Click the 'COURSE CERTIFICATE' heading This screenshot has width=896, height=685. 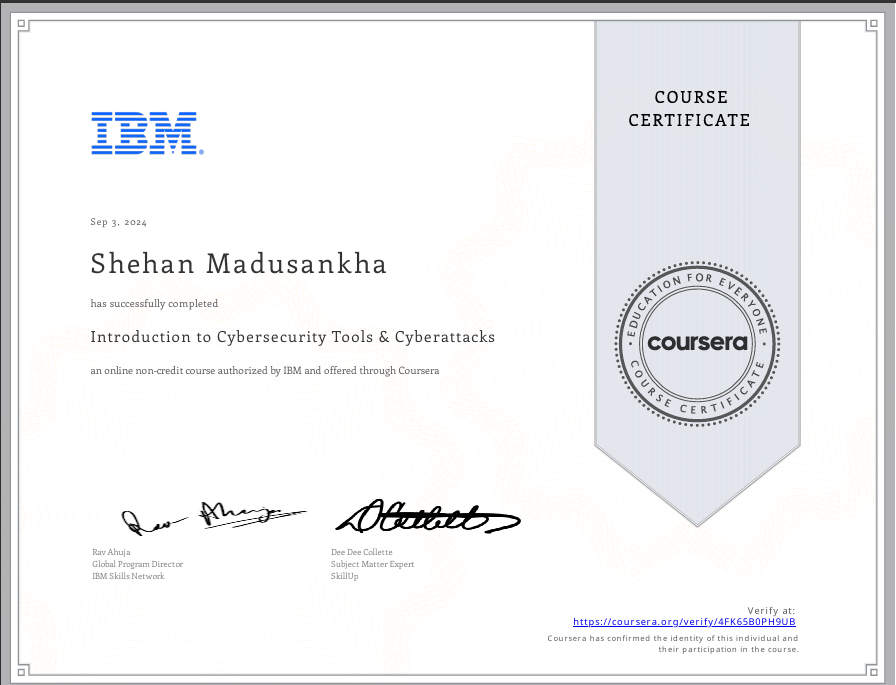click(690, 109)
